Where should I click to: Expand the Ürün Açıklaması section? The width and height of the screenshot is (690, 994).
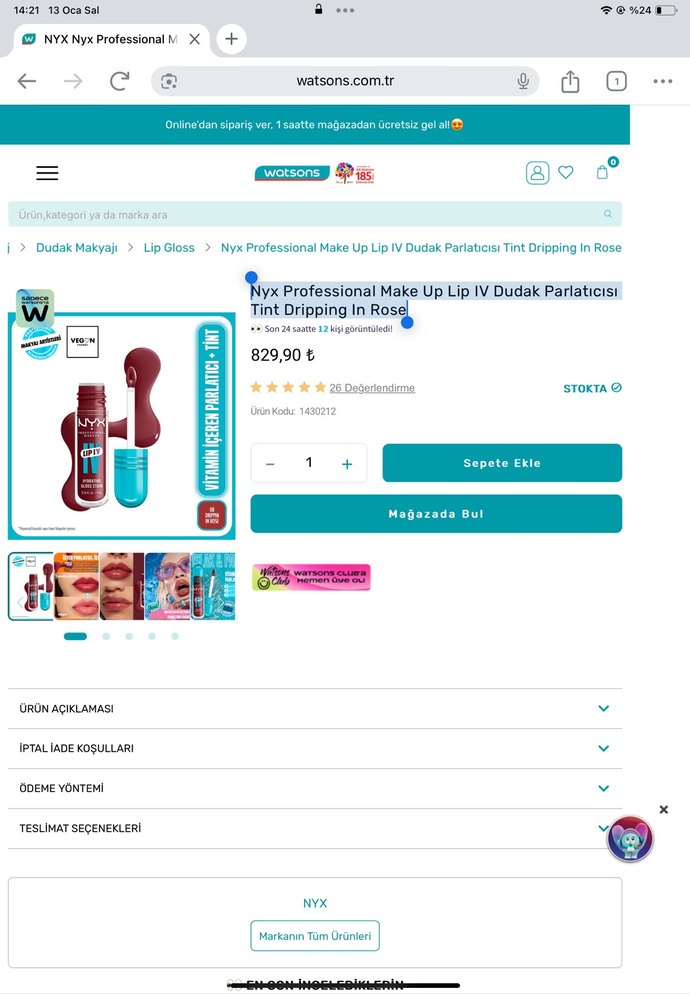[x=315, y=709]
